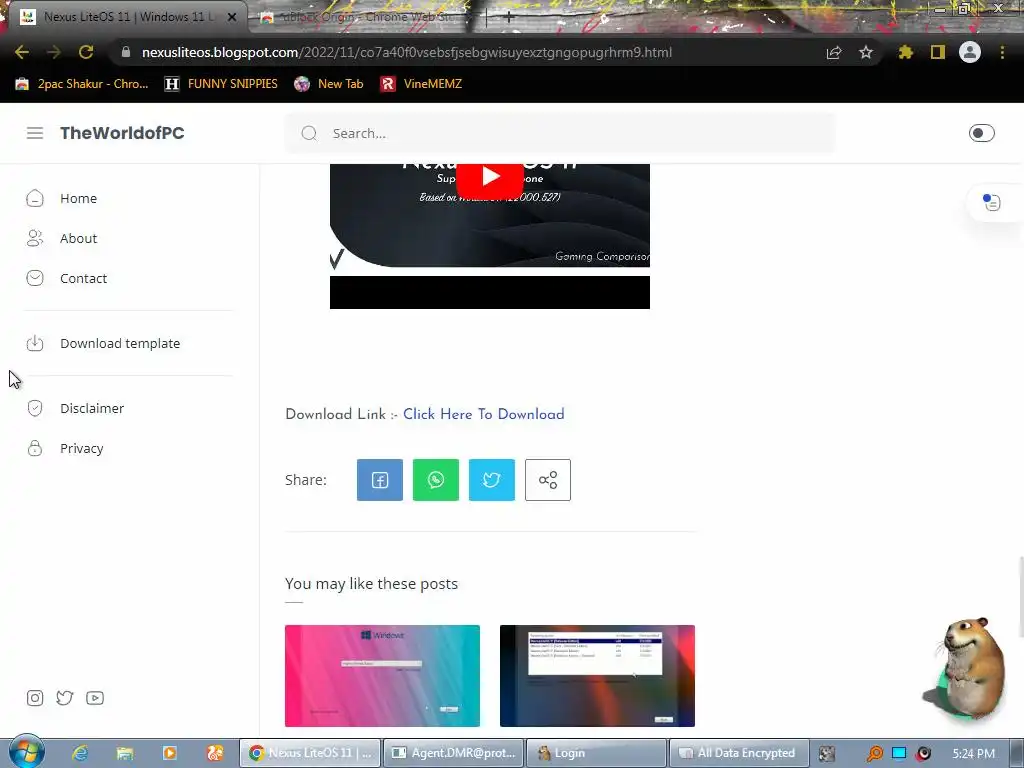Visit the Twitter icon in sidebar footer
The height and width of the screenshot is (768, 1024).
point(65,698)
